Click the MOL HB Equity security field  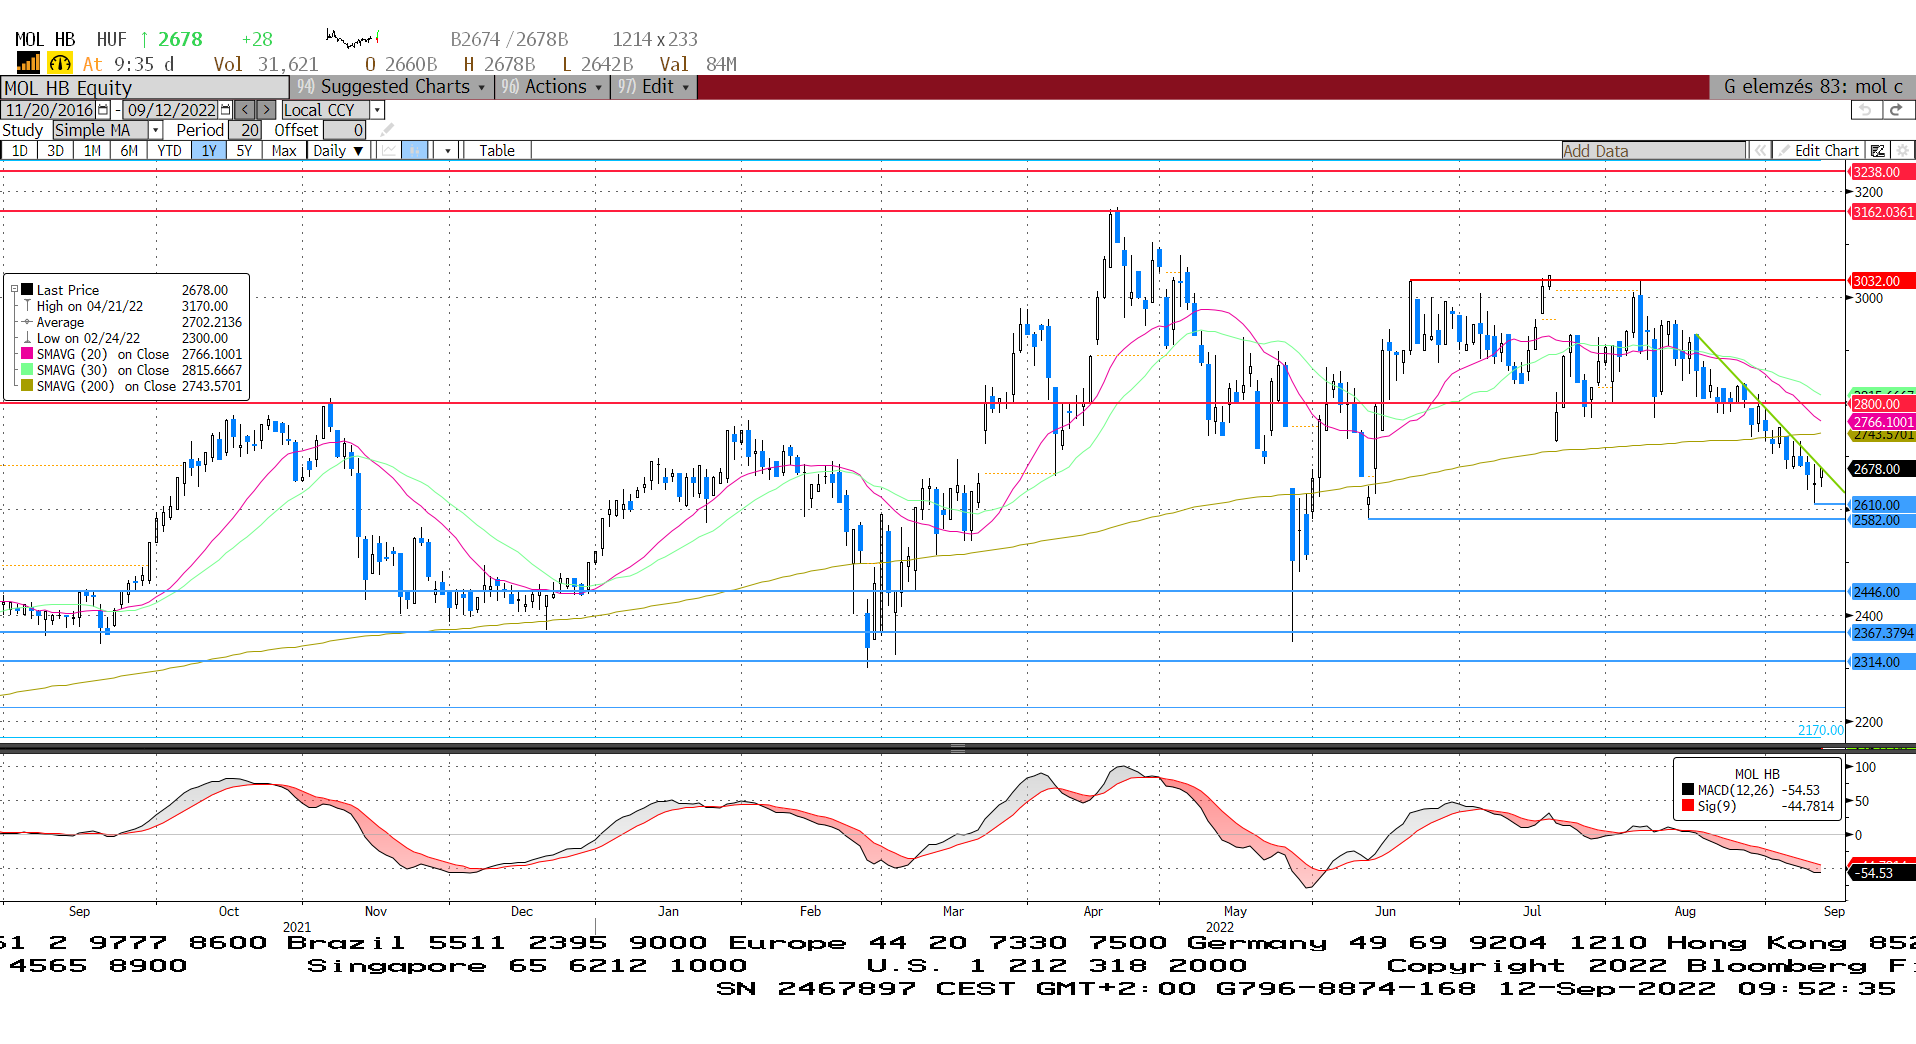[x=145, y=88]
